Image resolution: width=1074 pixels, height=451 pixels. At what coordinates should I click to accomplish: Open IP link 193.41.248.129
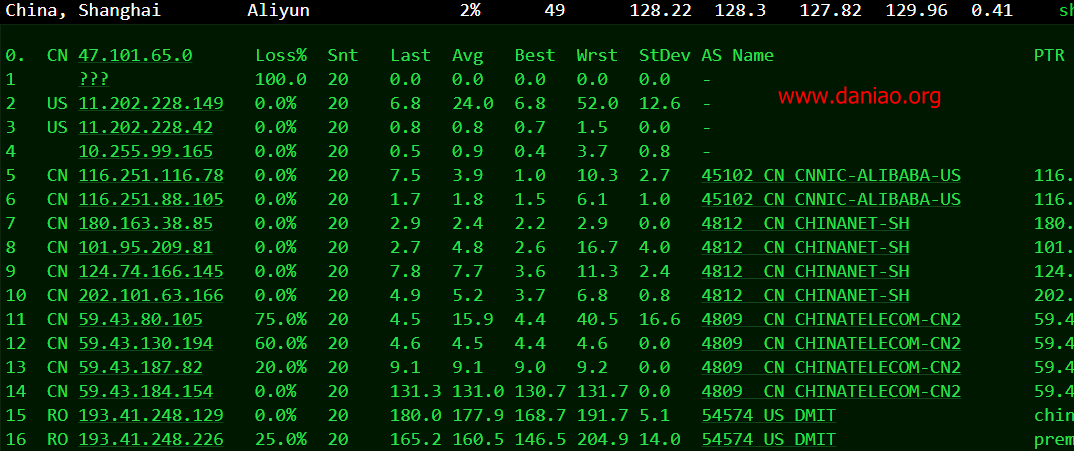click(x=151, y=415)
